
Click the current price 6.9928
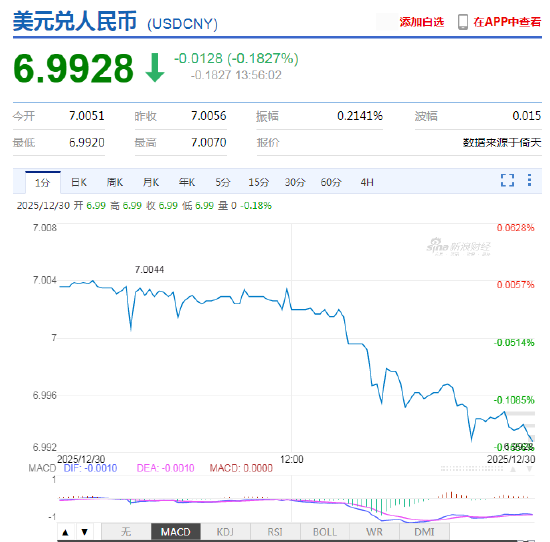(x=73, y=68)
